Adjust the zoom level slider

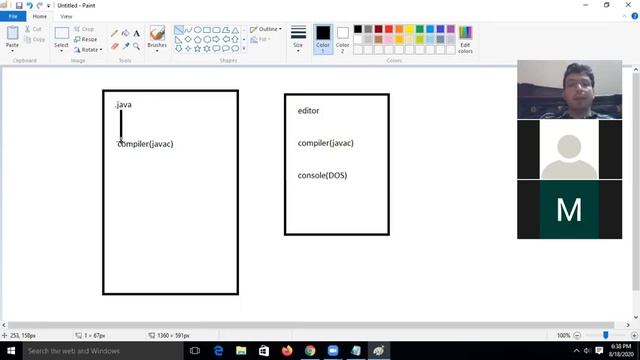pyautogui.click(x=606, y=335)
